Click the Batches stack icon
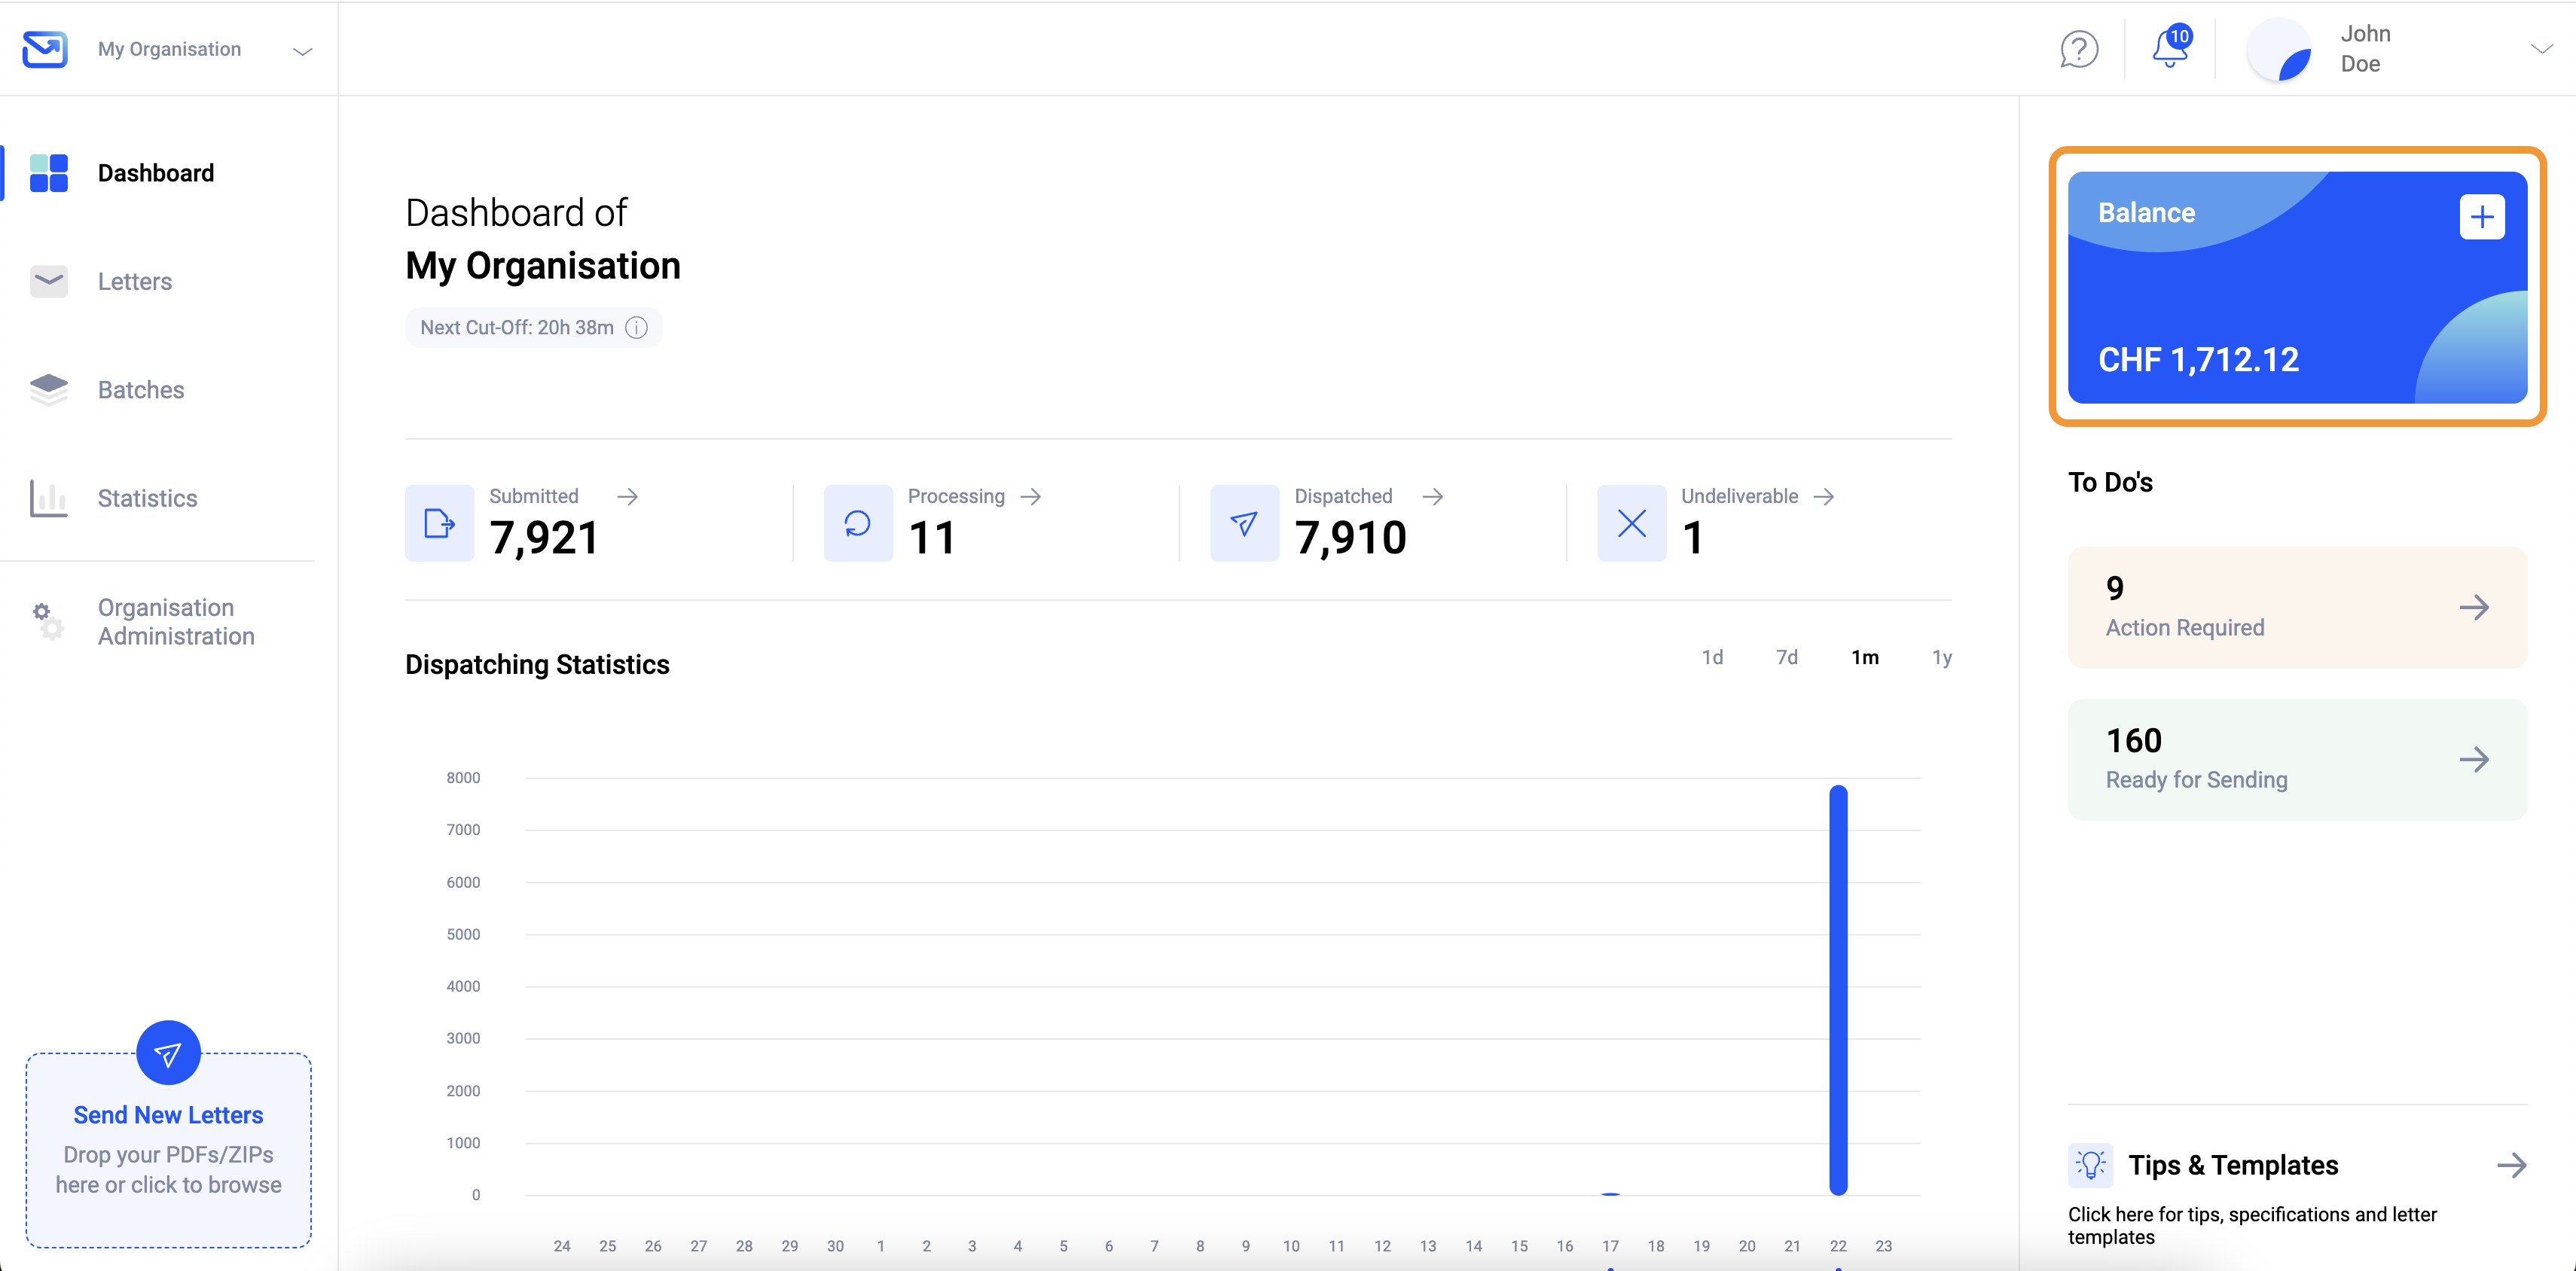This screenshot has width=2576, height=1271. 48,389
